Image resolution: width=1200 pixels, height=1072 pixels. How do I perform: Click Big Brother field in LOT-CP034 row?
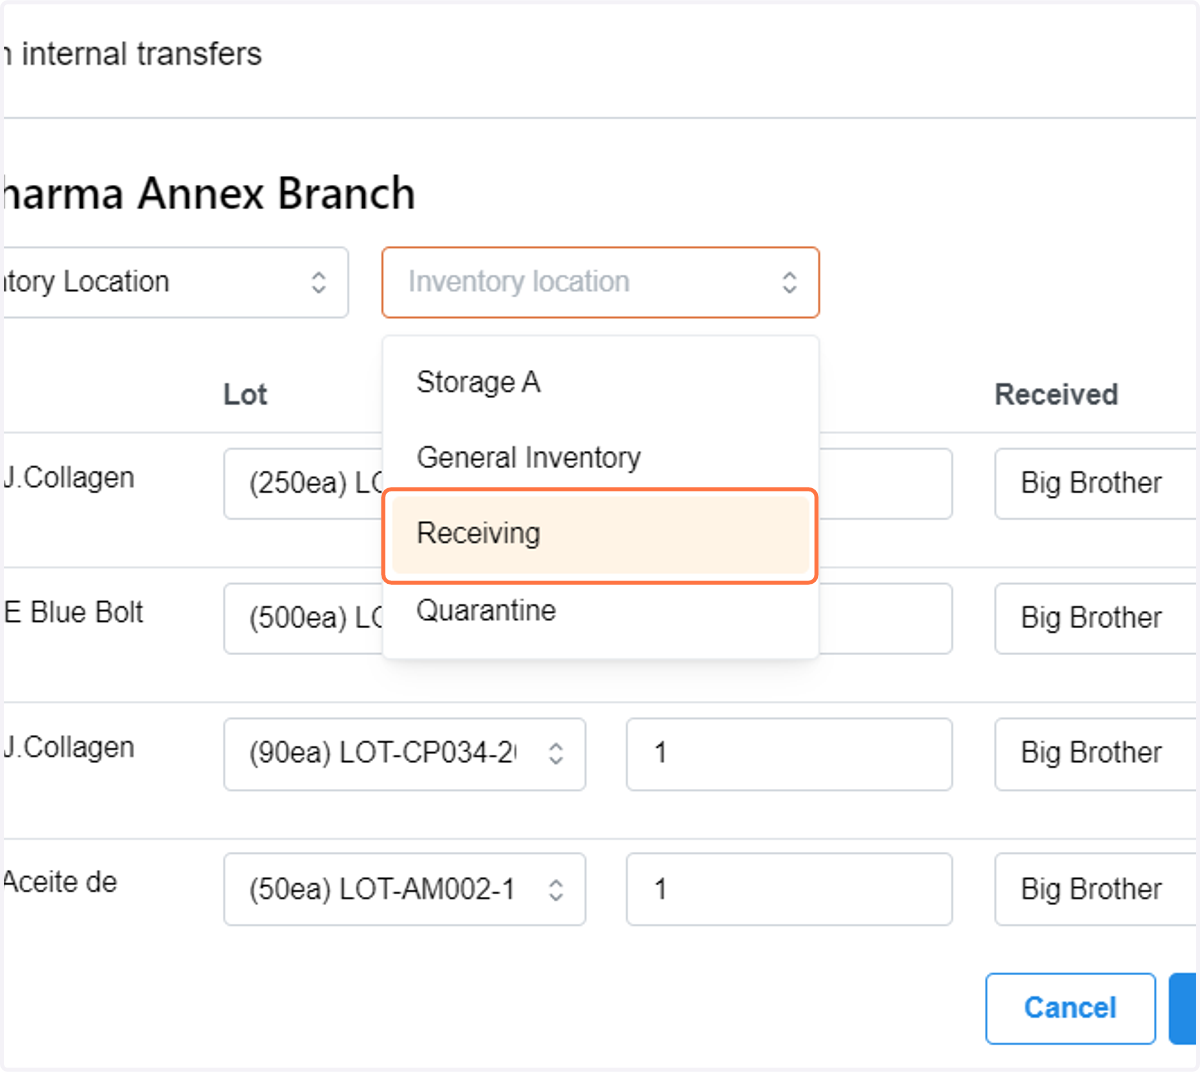1097,754
